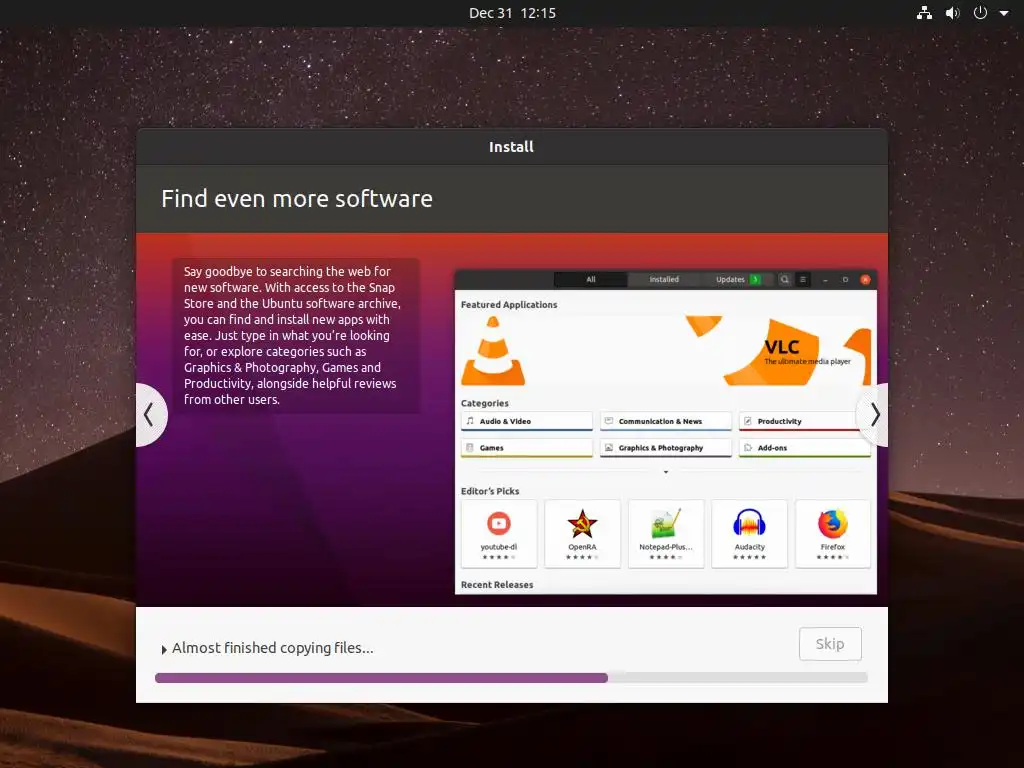Open the hamburger menu icon in software preview
The height and width of the screenshot is (768, 1024).
pyautogui.click(x=803, y=280)
